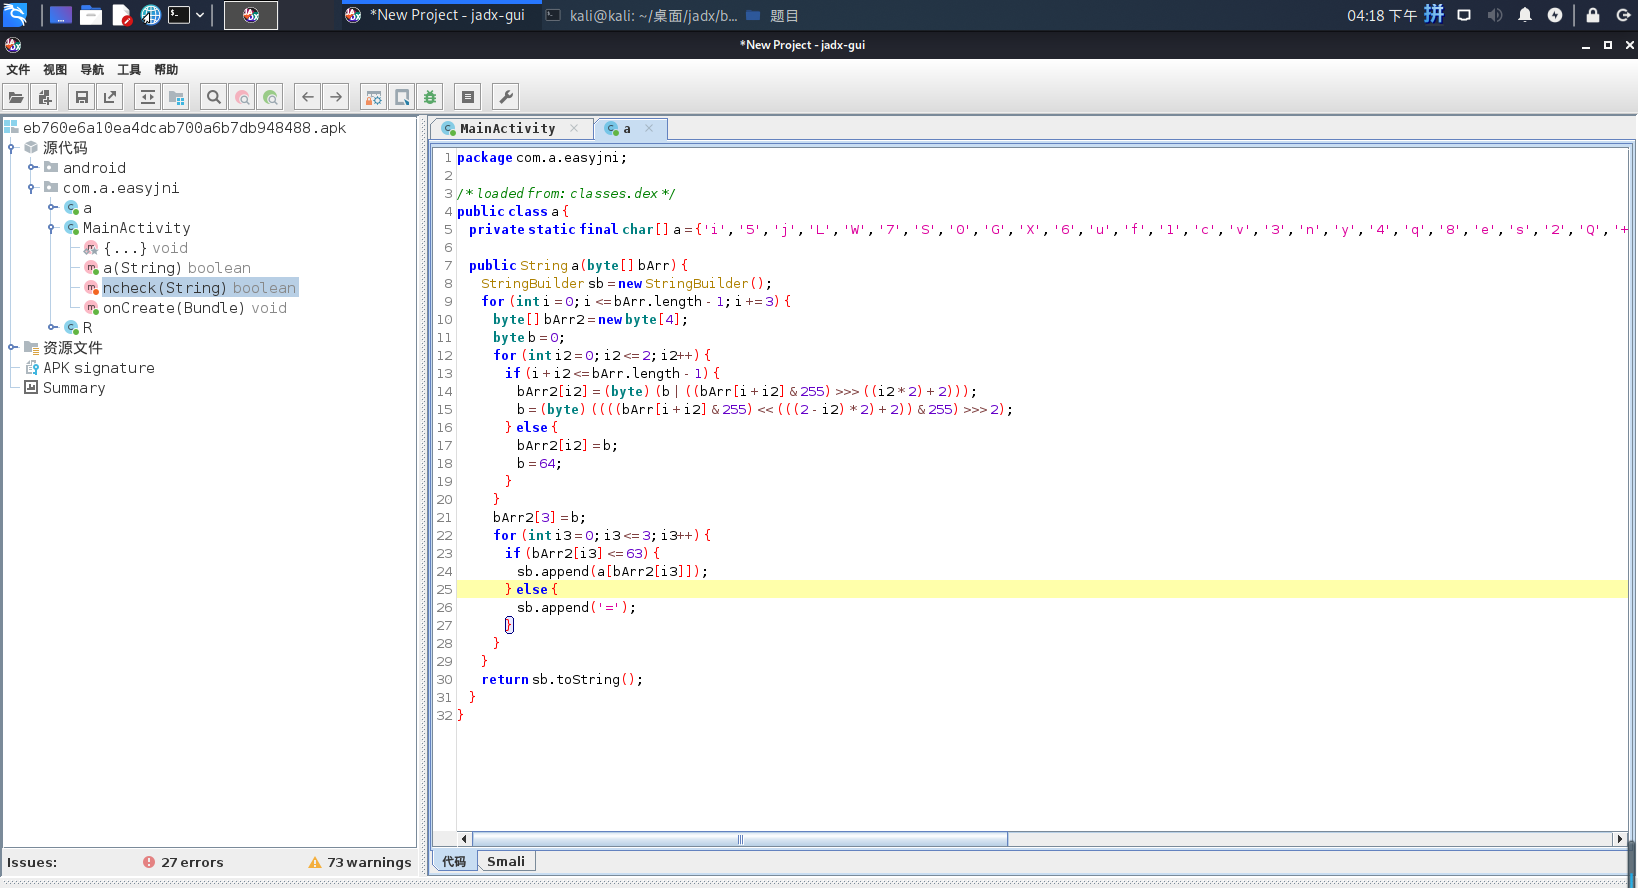The width and height of the screenshot is (1638, 888).
Task: Close the MainActivity tab
Action: 574,128
